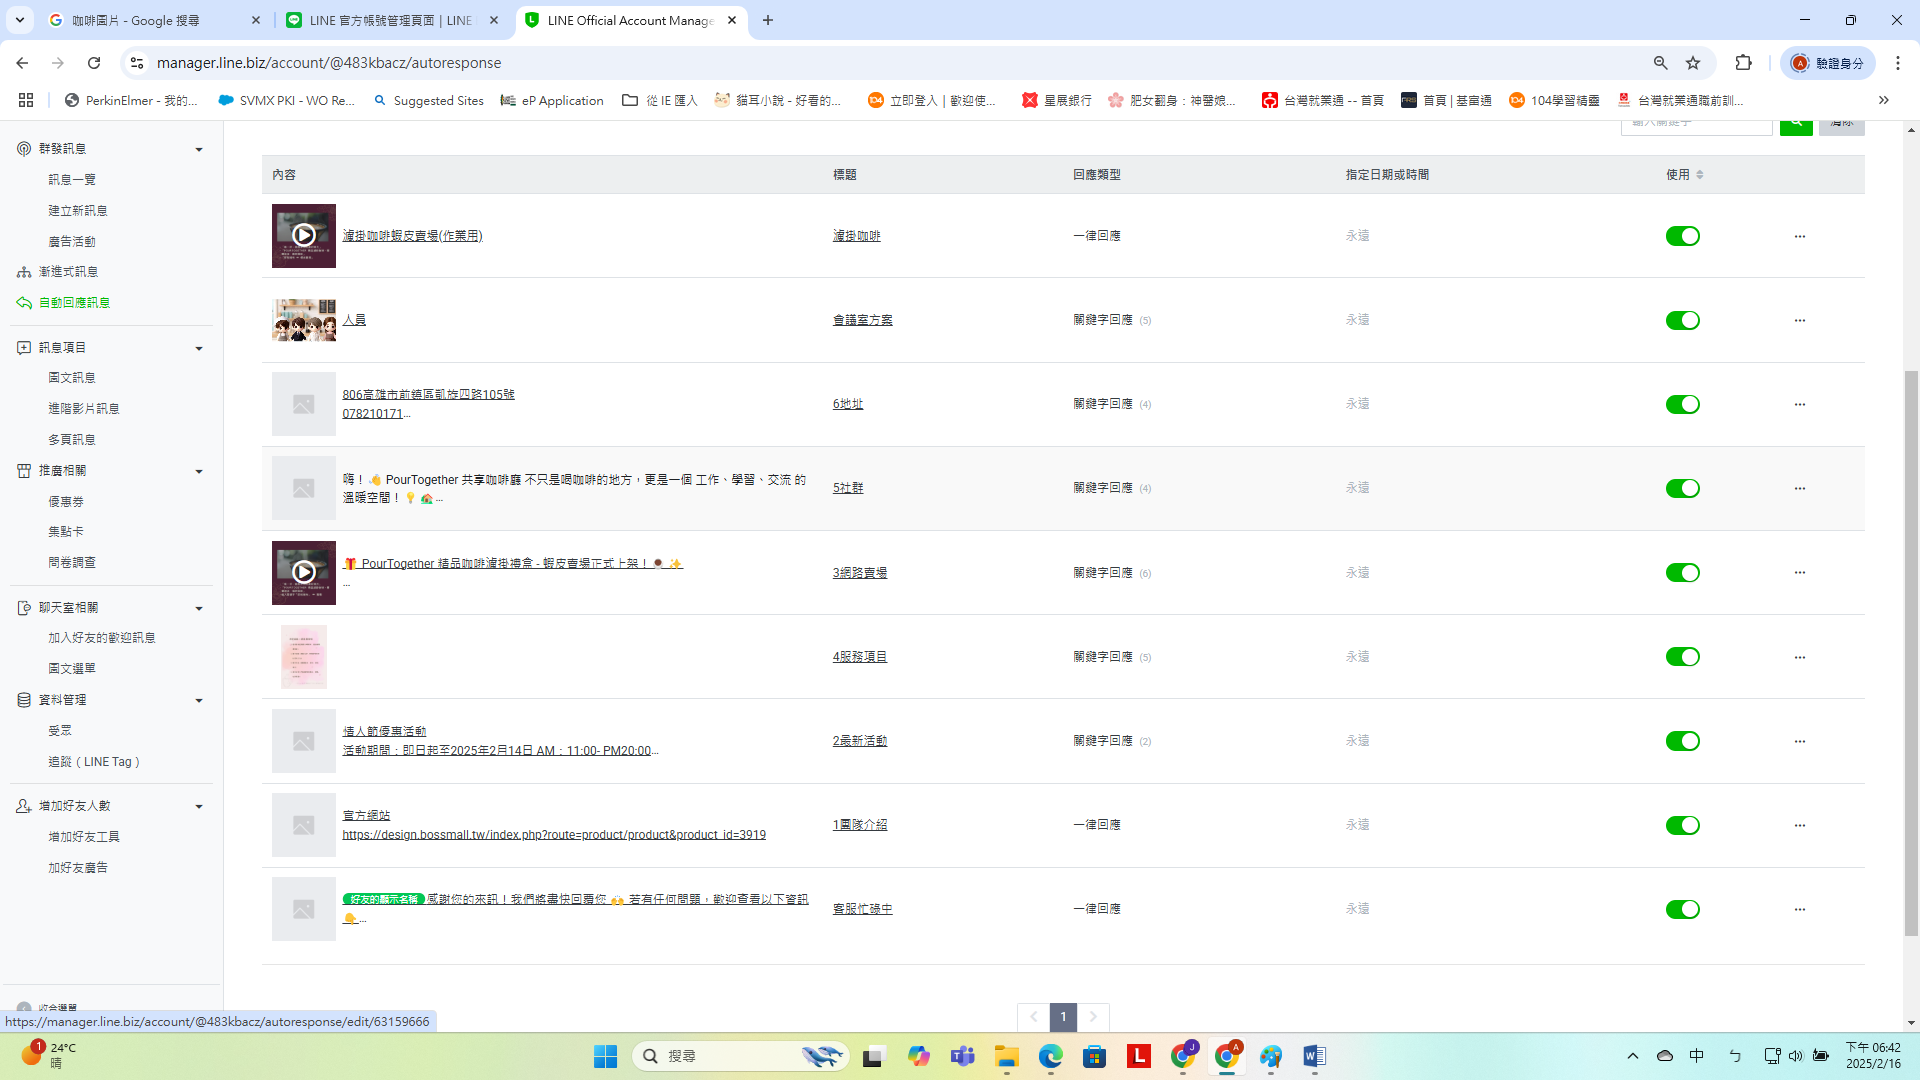The height and width of the screenshot is (1080, 1920).
Task: Click the bossmall.tw product URL link
Action: click(554, 835)
